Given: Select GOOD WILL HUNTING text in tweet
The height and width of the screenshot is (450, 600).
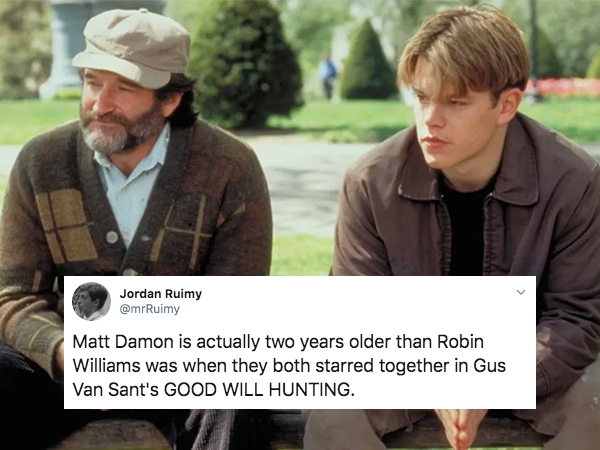Looking at the screenshot, I should click(x=257, y=390).
